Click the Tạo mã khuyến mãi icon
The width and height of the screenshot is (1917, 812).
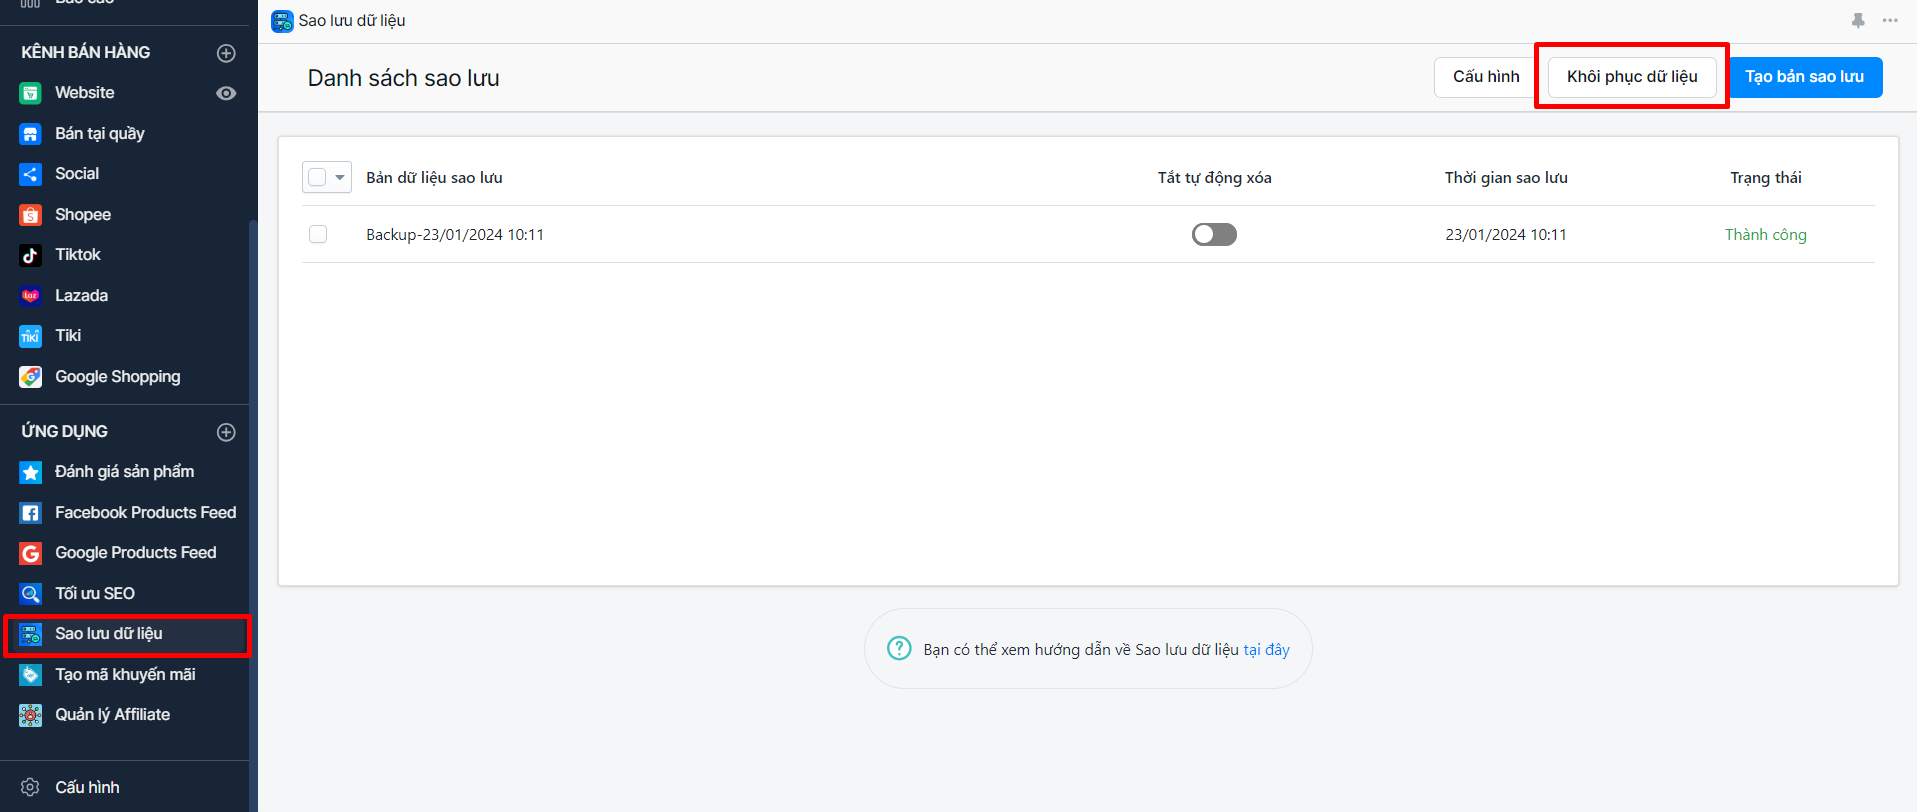tap(31, 675)
